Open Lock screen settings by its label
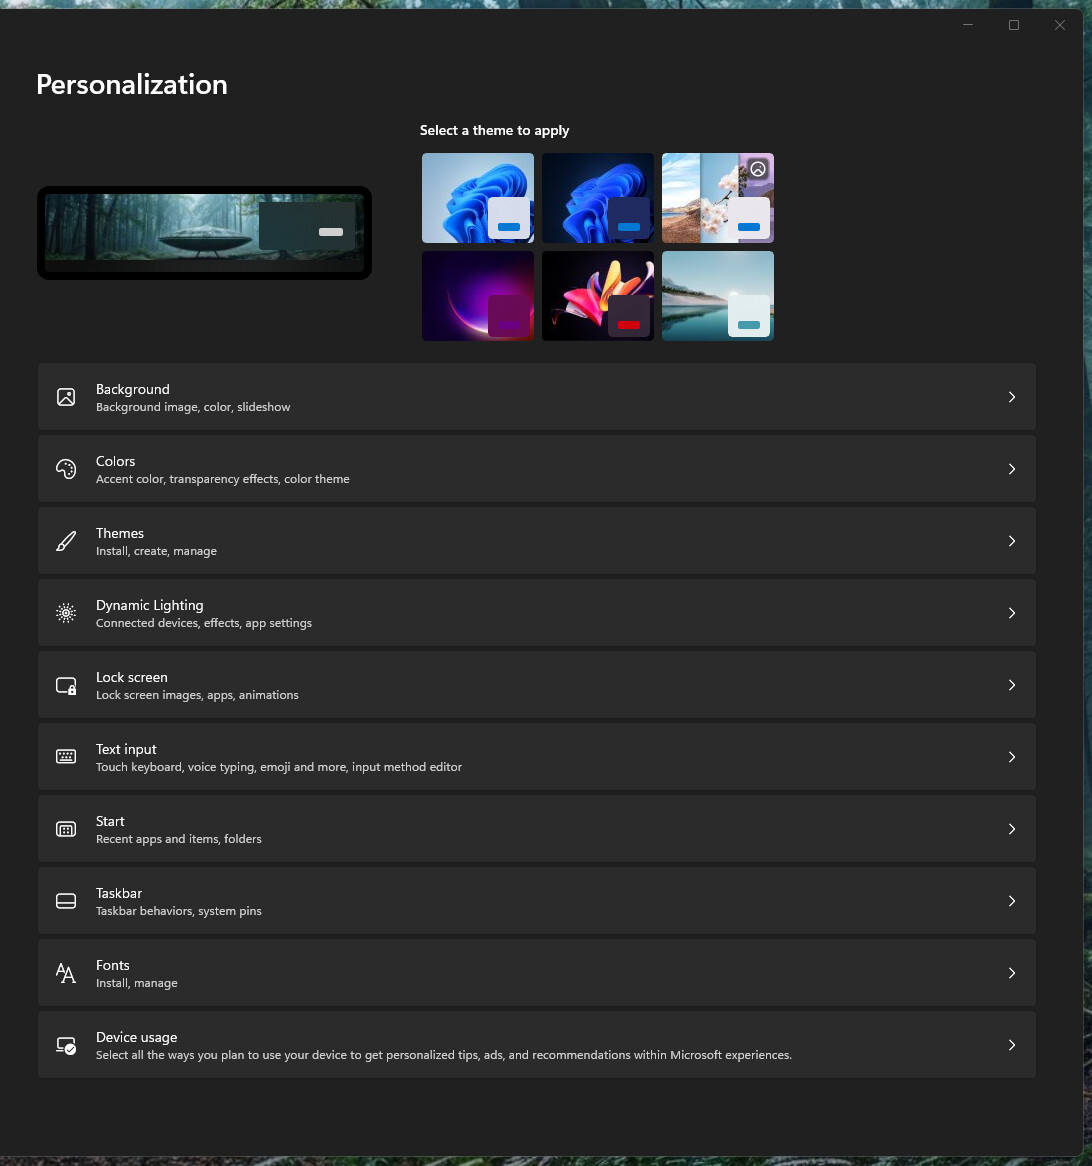This screenshot has width=1092, height=1166. pos(131,677)
